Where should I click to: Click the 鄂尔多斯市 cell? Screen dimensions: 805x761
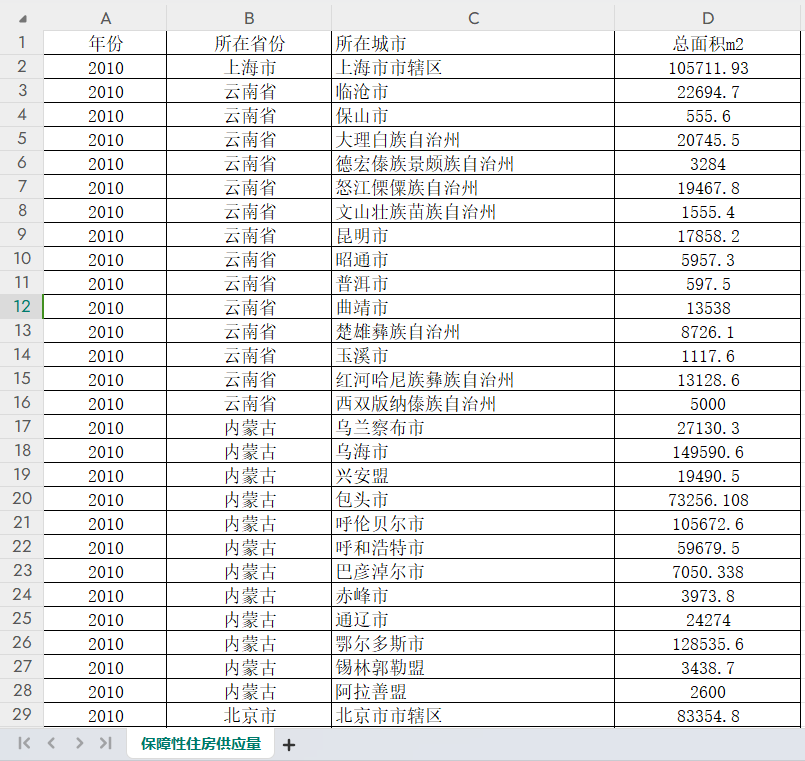[x=473, y=644]
